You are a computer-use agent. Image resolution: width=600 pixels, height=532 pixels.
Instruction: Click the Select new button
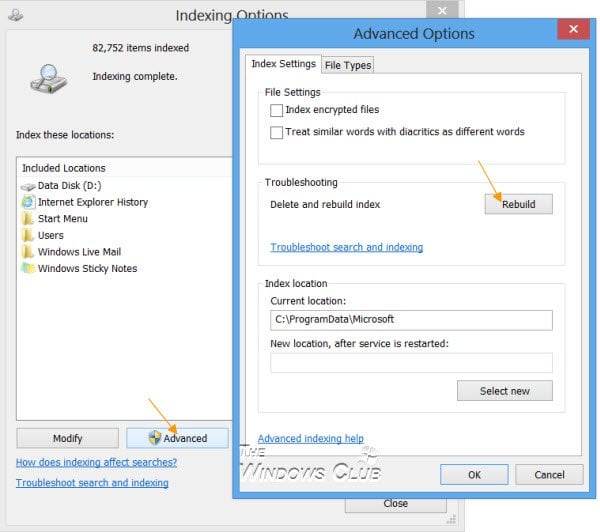(x=505, y=391)
